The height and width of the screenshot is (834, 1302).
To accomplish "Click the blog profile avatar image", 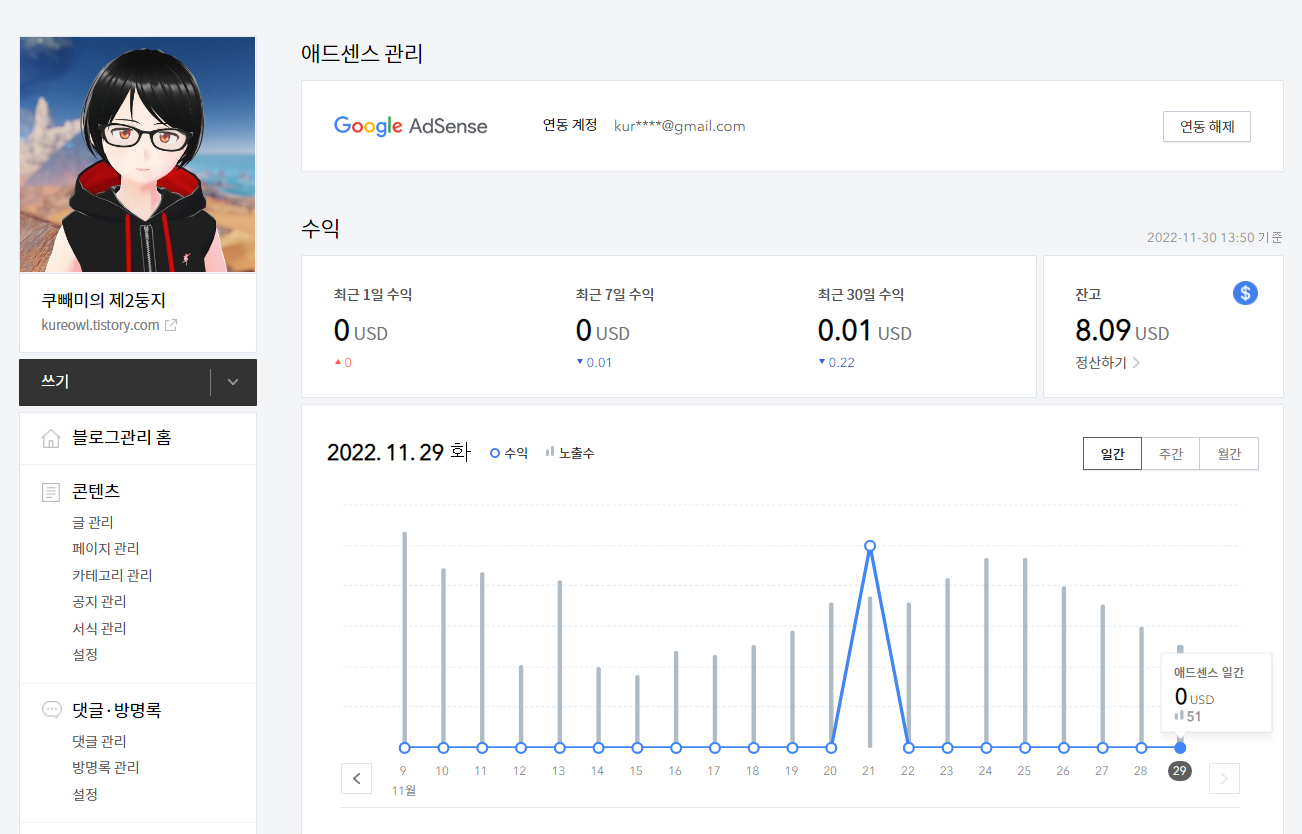I will point(138,155).
